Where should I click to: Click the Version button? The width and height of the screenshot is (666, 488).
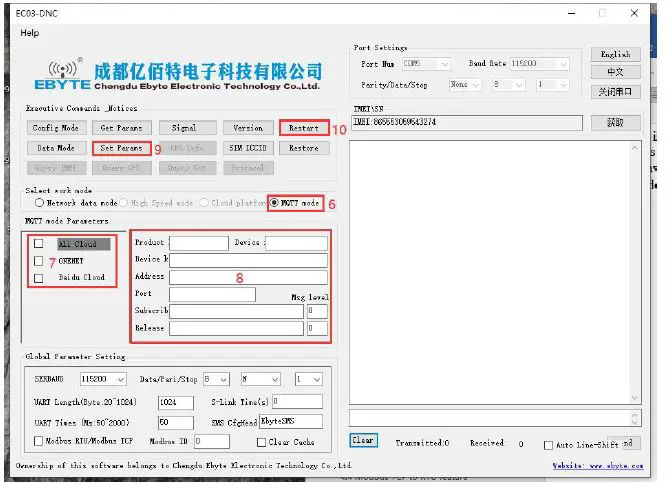[248, 128]
